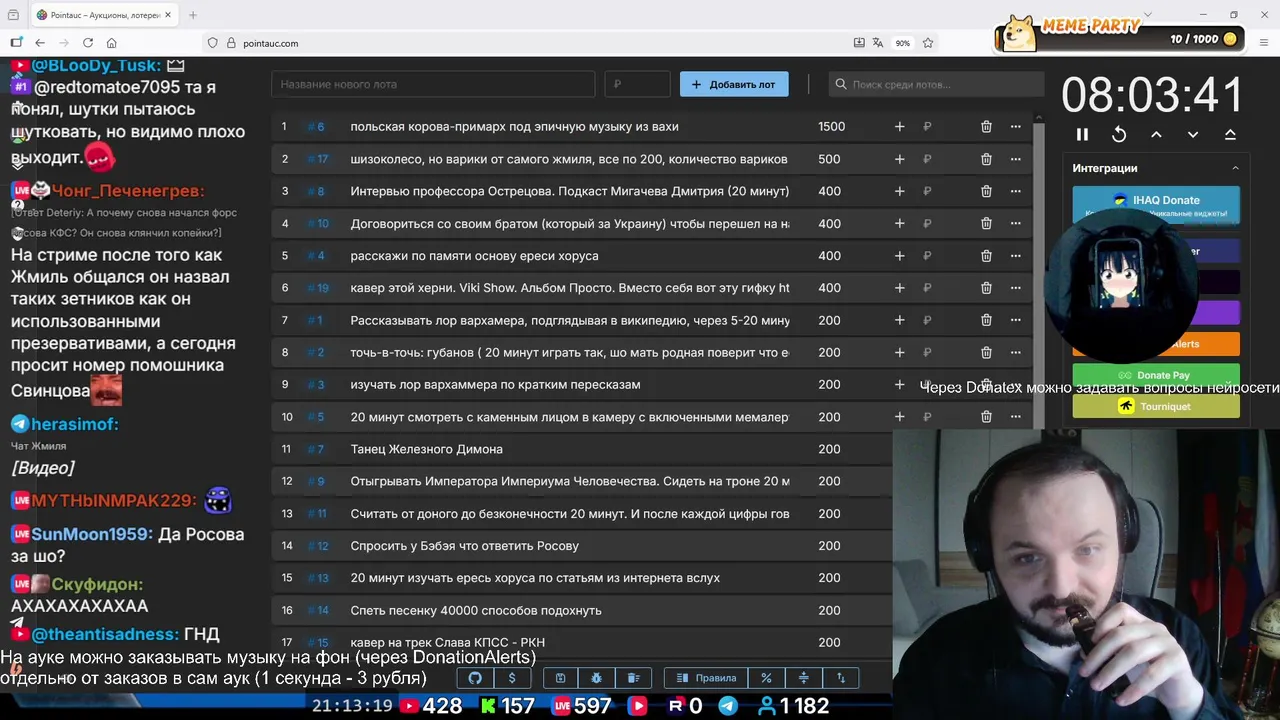
Task: Go back in browser history
Action: coord(40,43)
